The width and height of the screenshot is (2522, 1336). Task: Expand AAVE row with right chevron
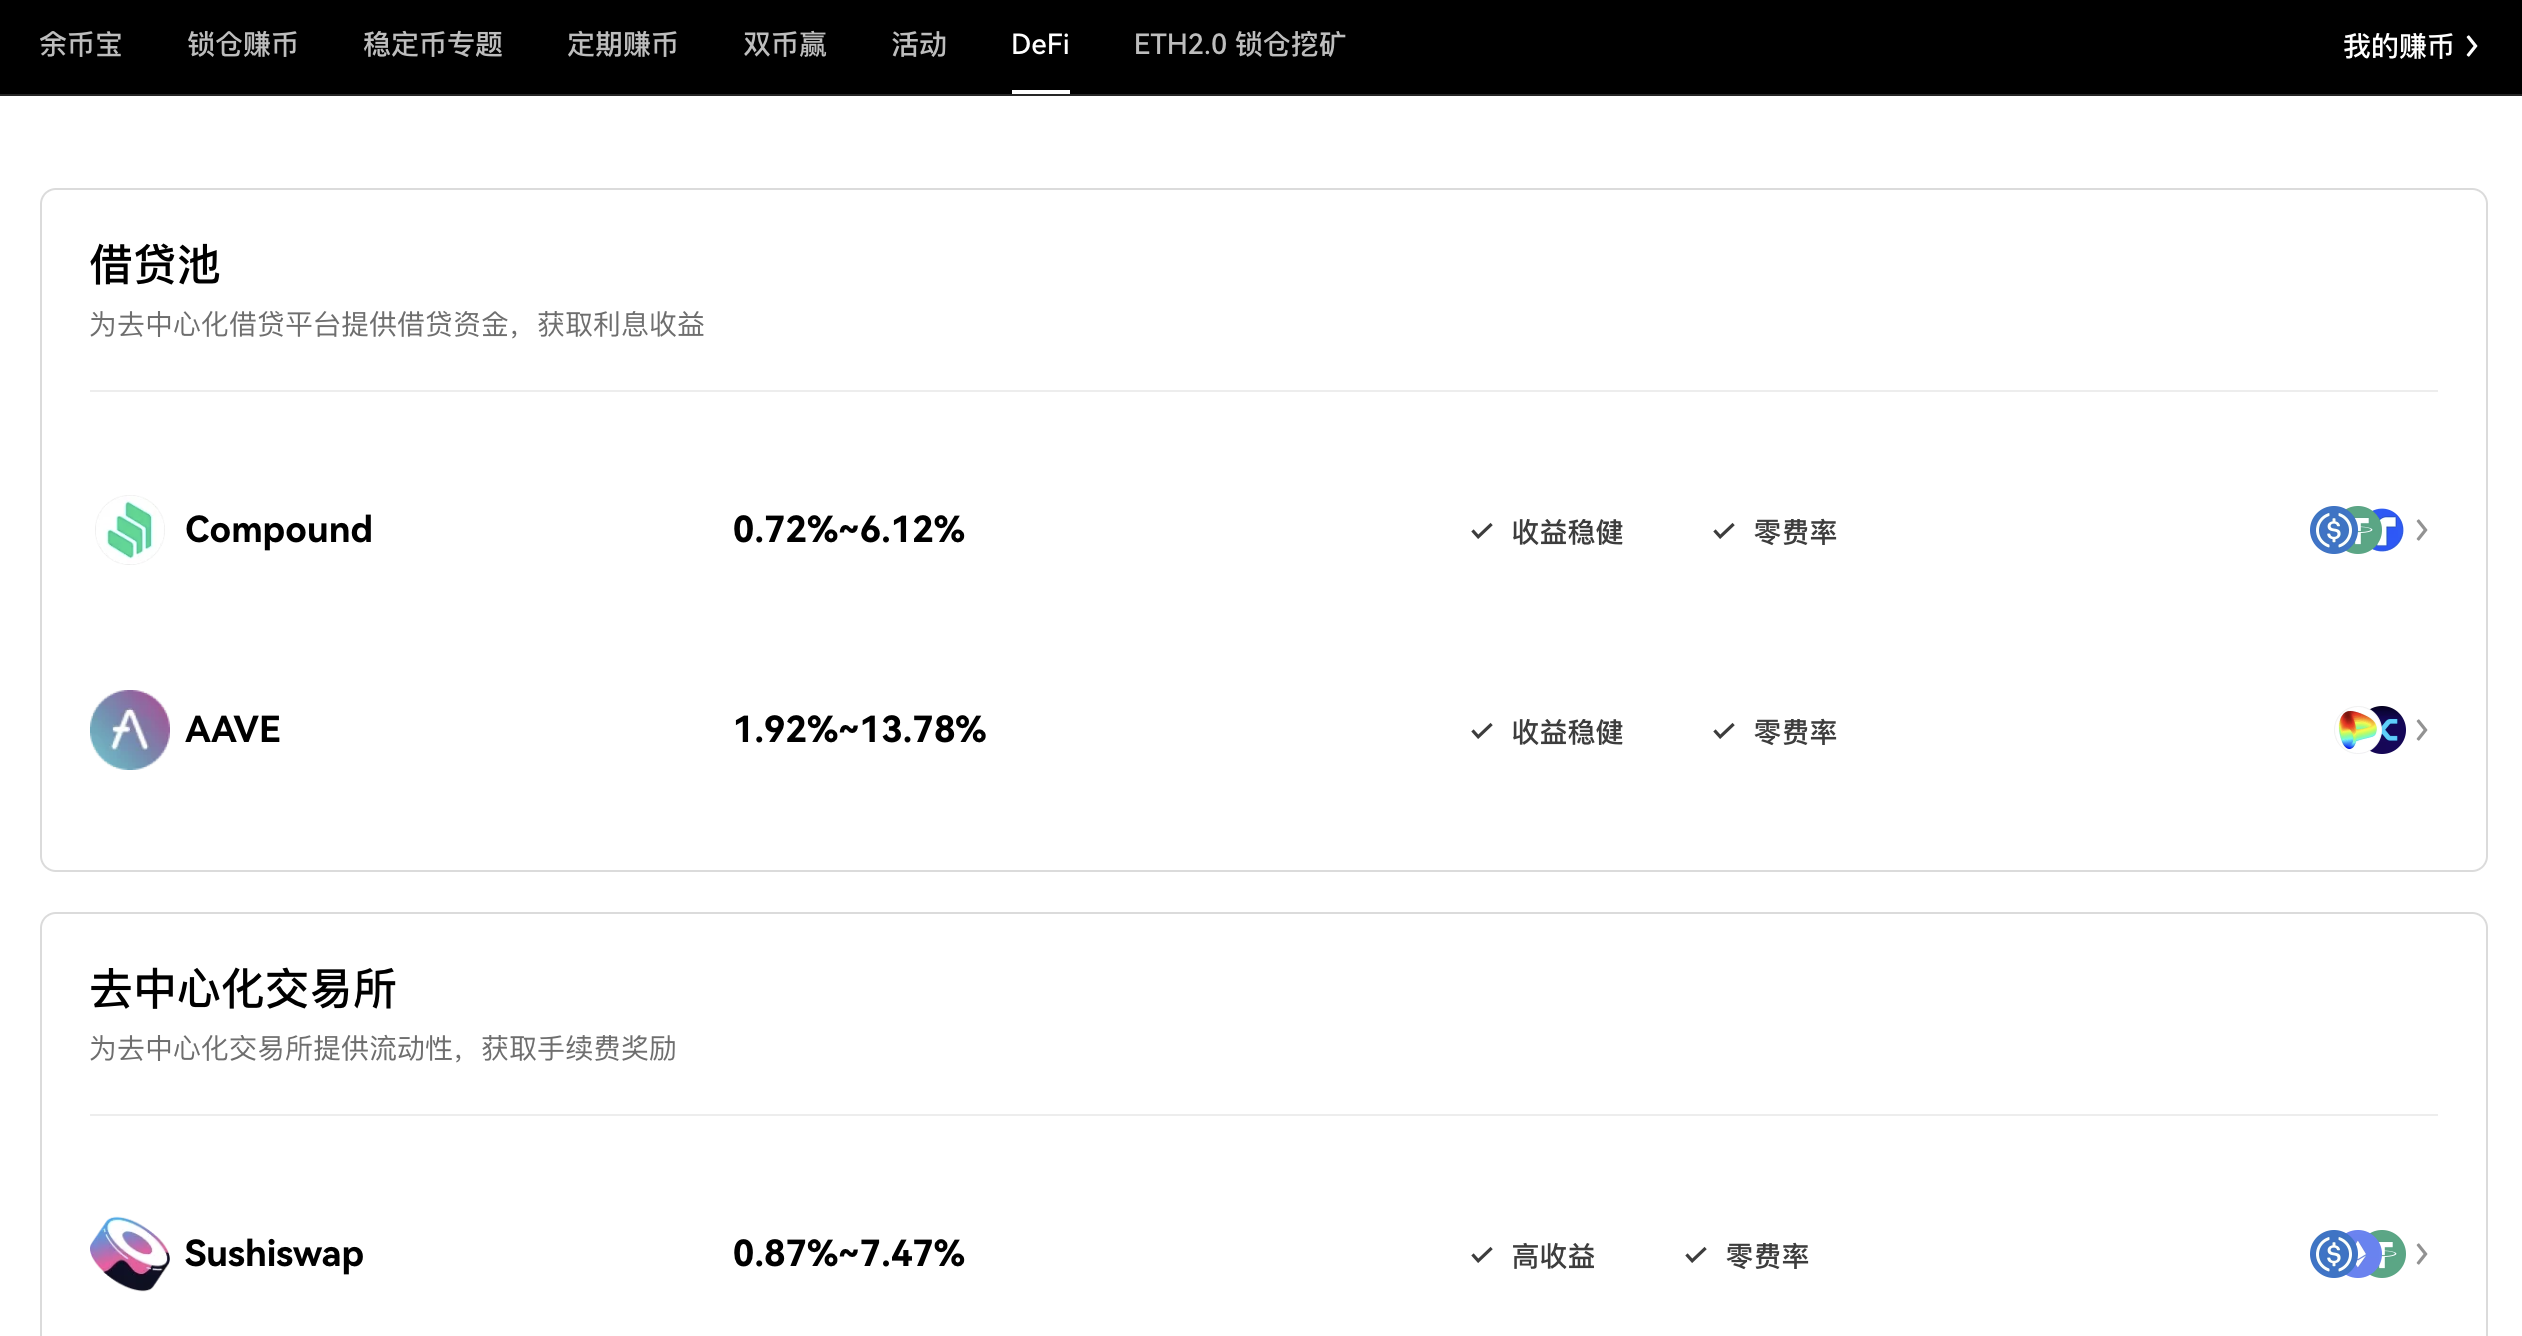(2422, 730)
